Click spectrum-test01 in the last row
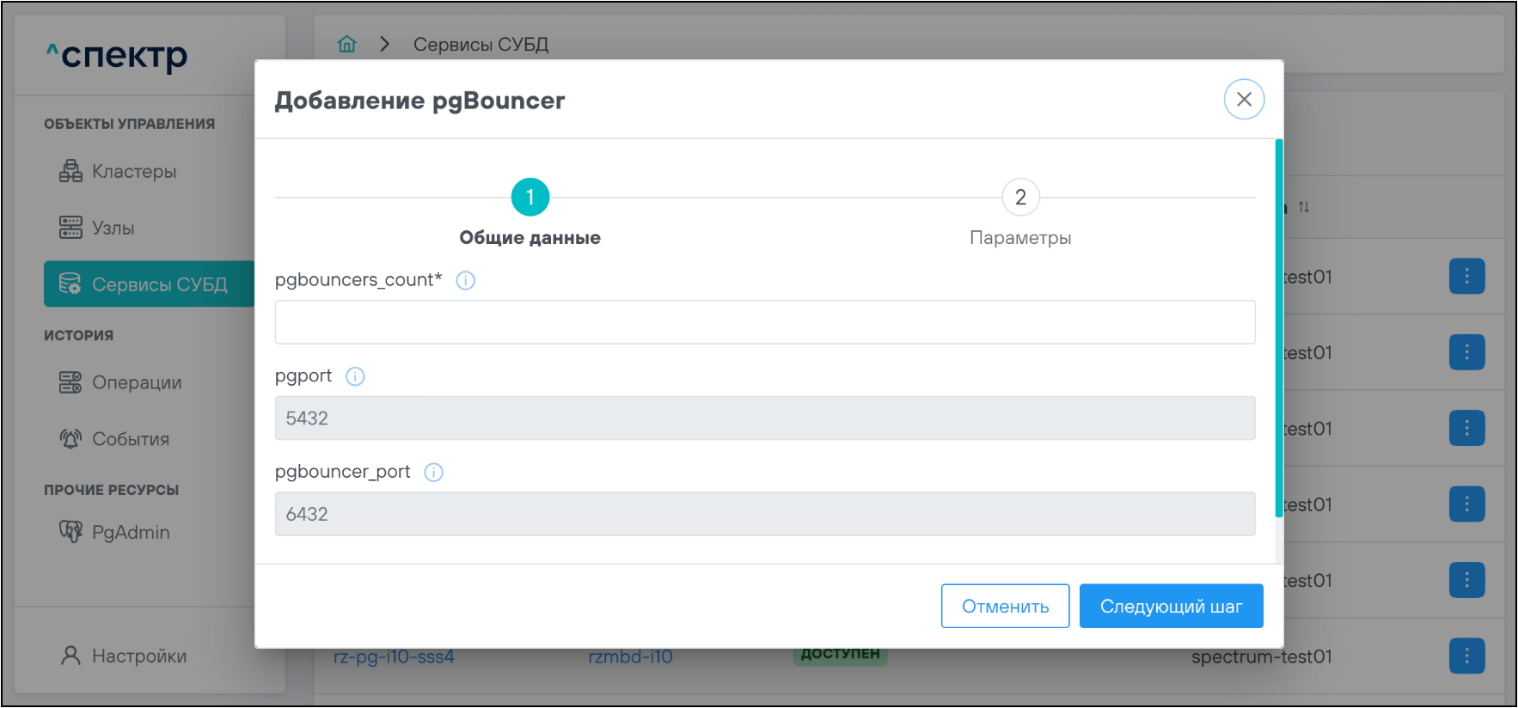Image resolution: width=1518 pixels, height=708 pixels. [x=1262, y=657]
